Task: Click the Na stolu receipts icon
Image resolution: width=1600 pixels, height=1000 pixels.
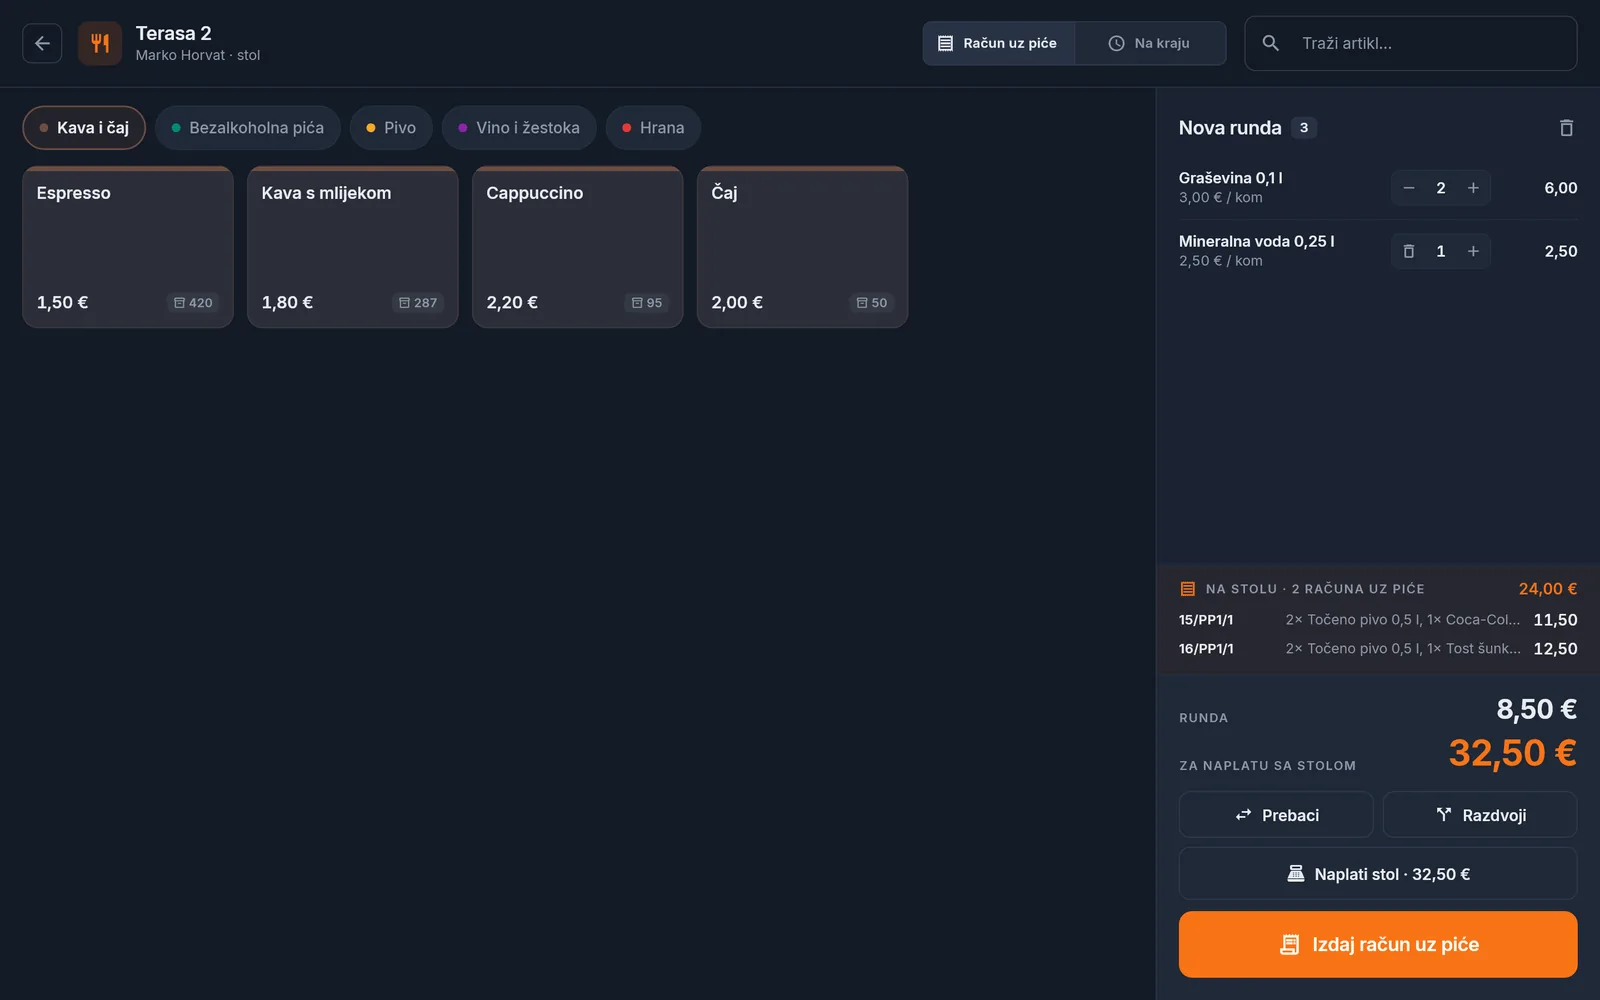Action: coord(1188,589)
